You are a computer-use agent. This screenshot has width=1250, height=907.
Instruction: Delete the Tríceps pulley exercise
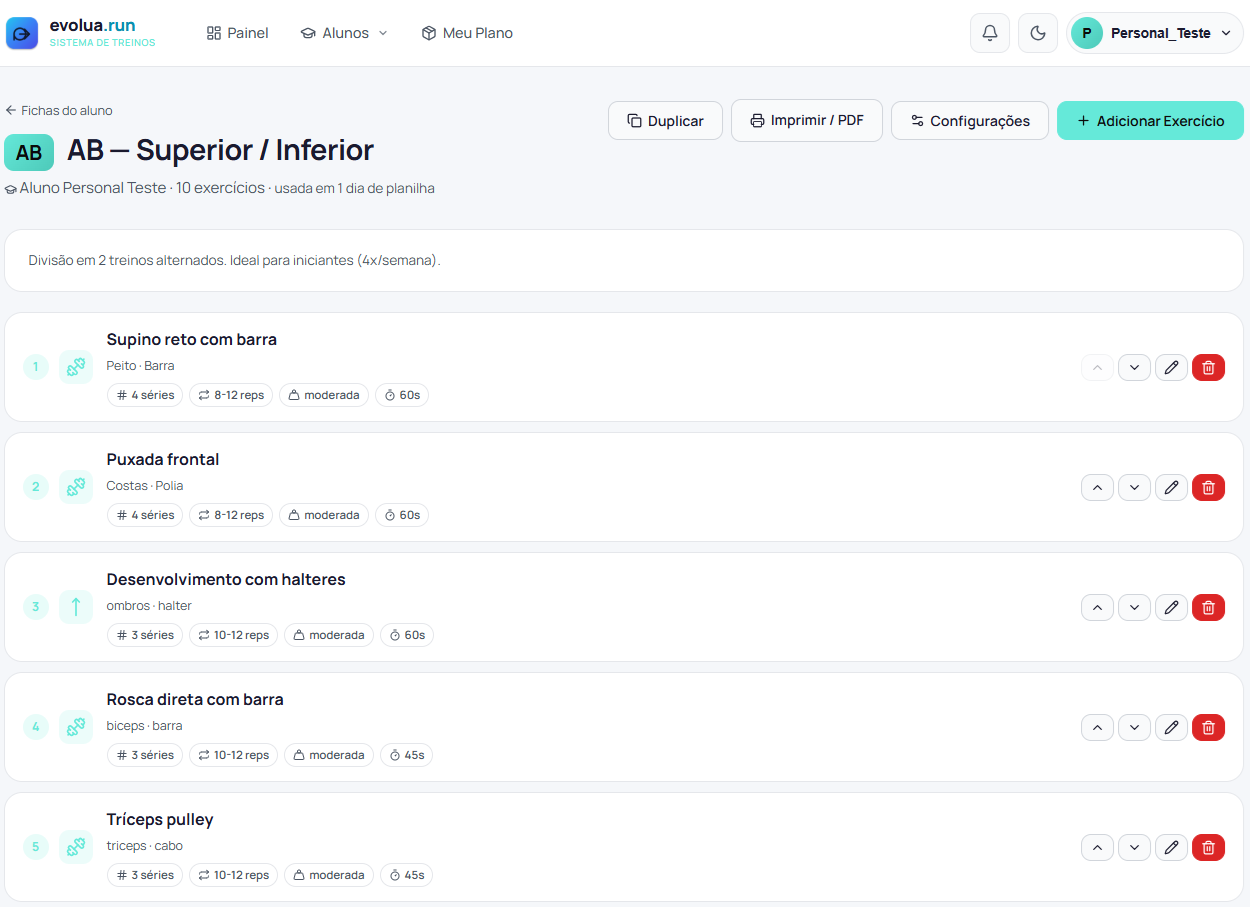tap(1208, 847)
